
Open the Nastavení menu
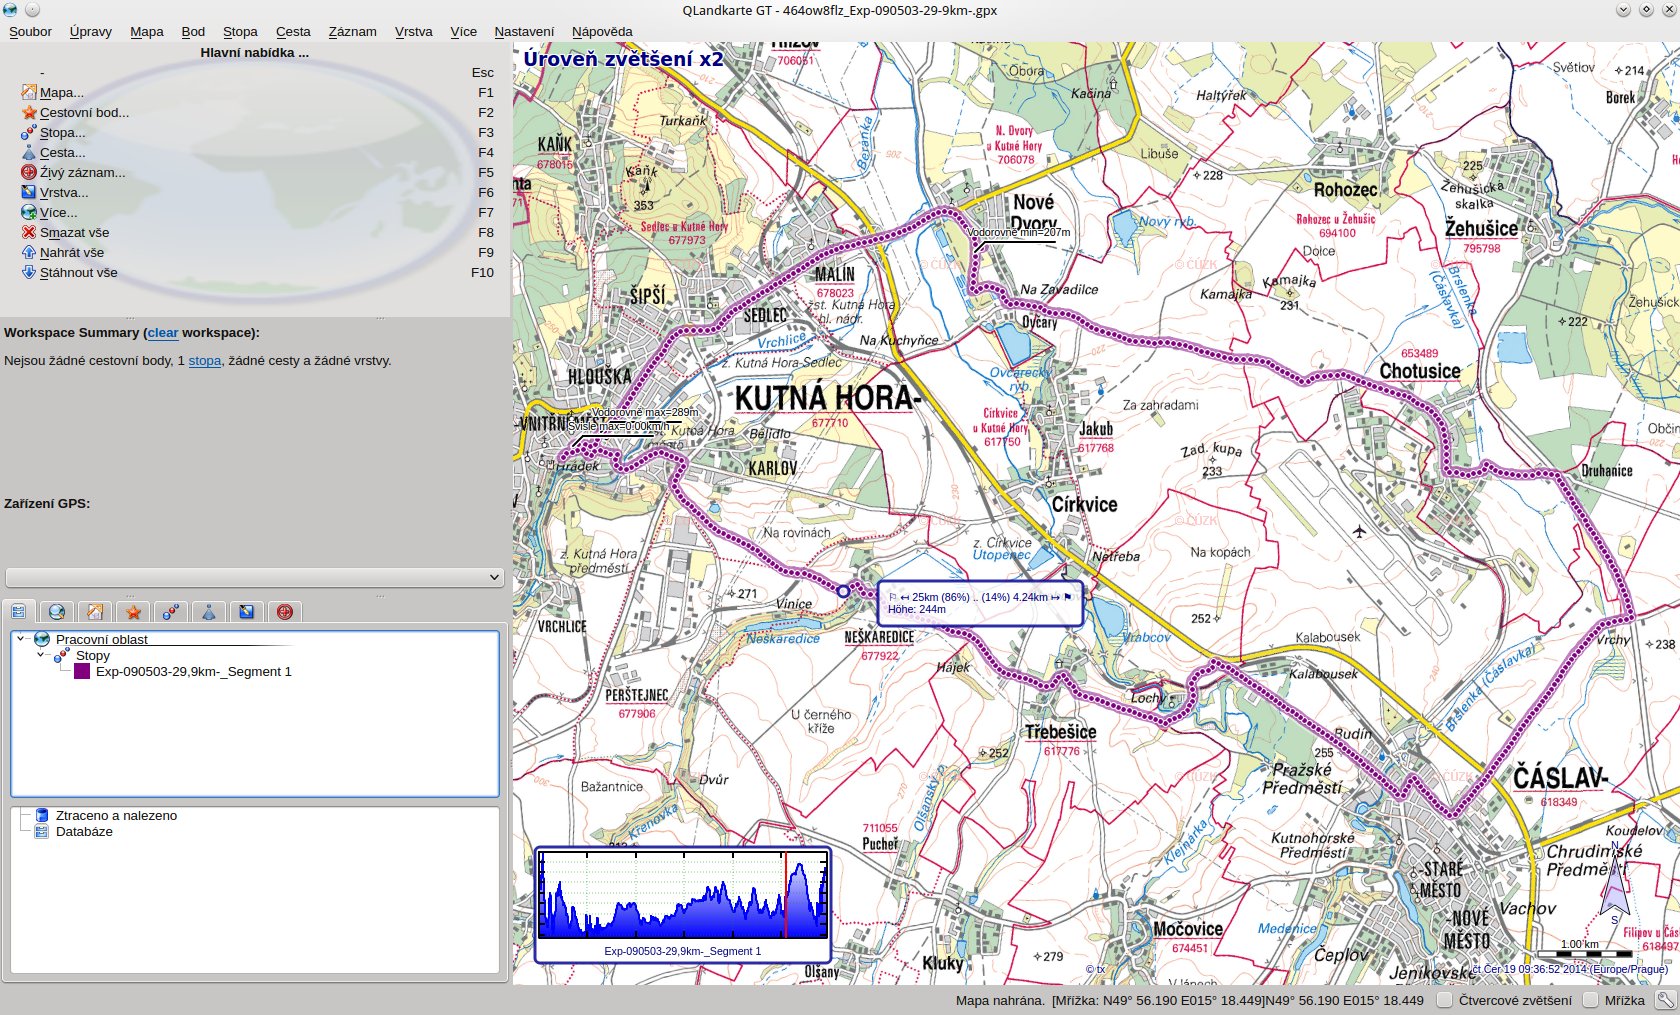524,31
